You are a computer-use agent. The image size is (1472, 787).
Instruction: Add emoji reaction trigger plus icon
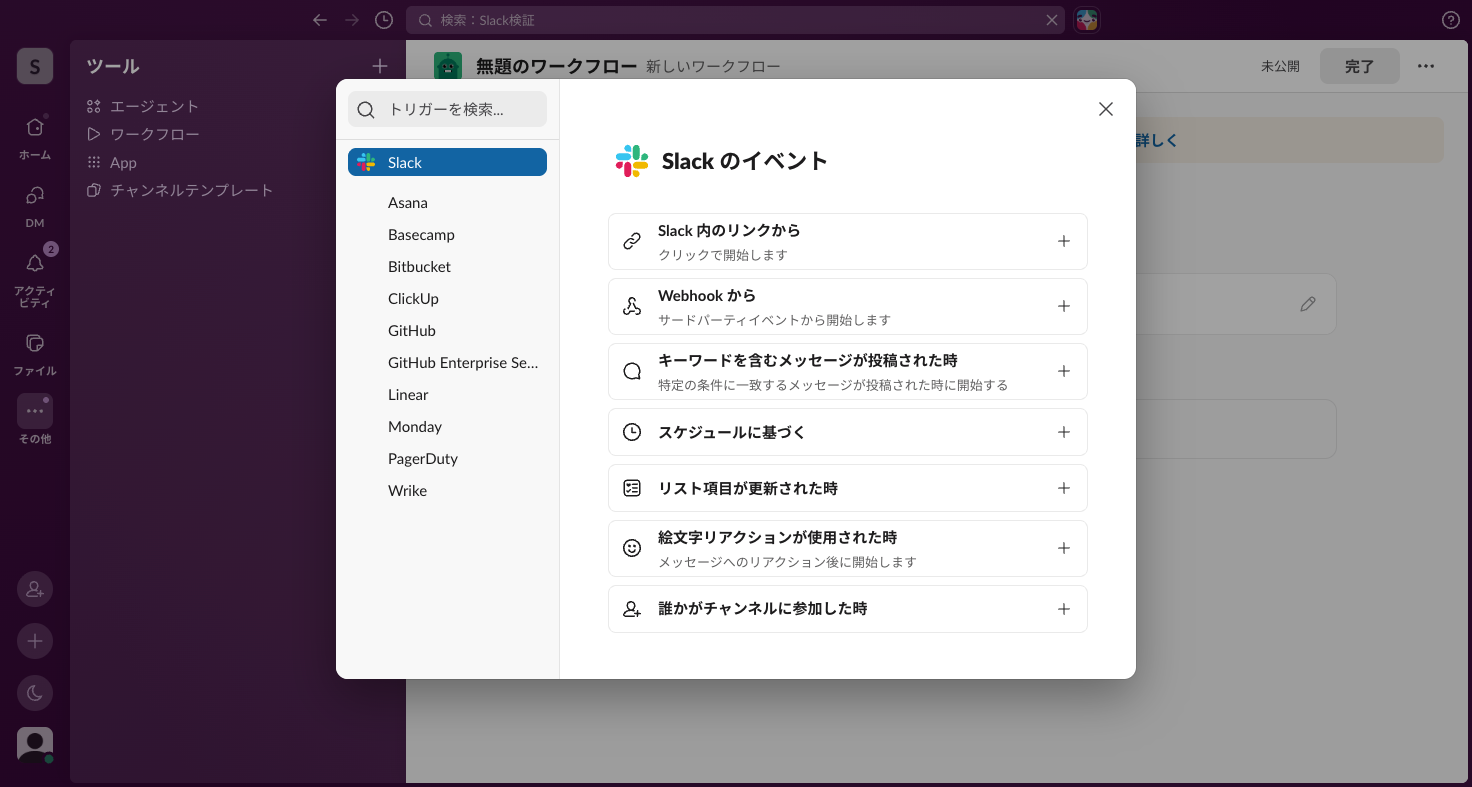pyautogui.click(x=1063, y=548)
